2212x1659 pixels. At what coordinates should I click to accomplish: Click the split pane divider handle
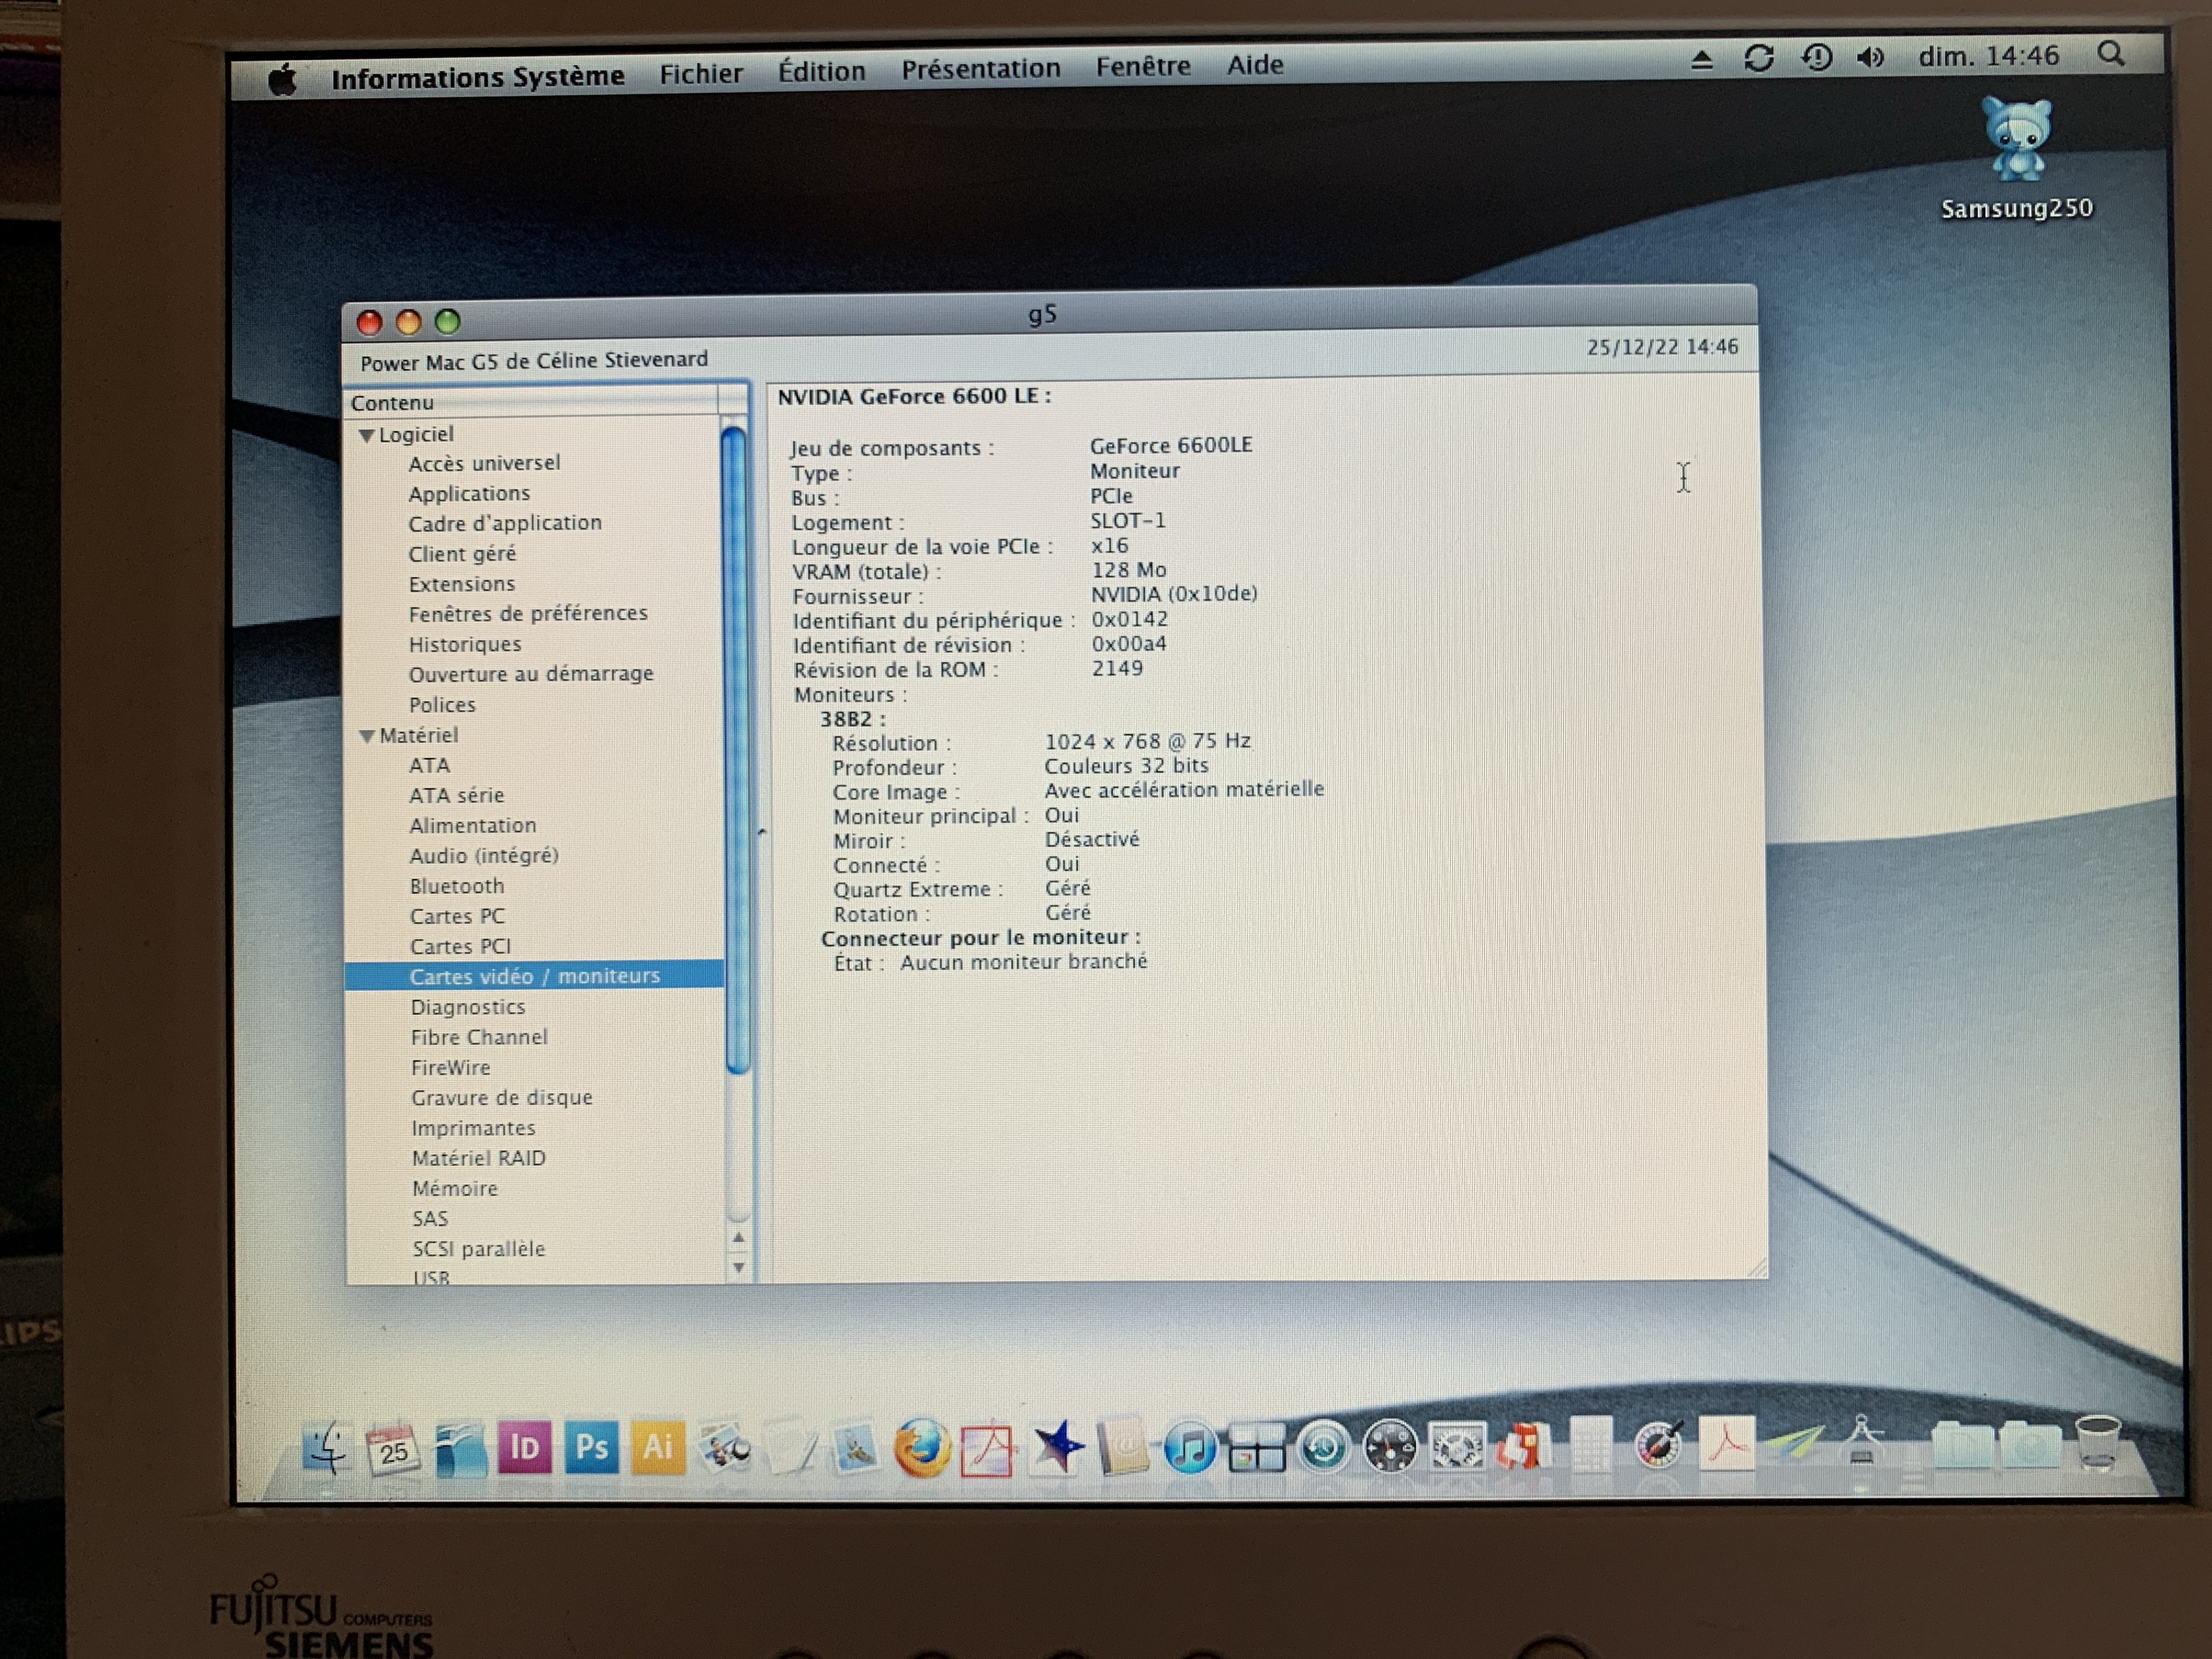click(x=761, y=831)
